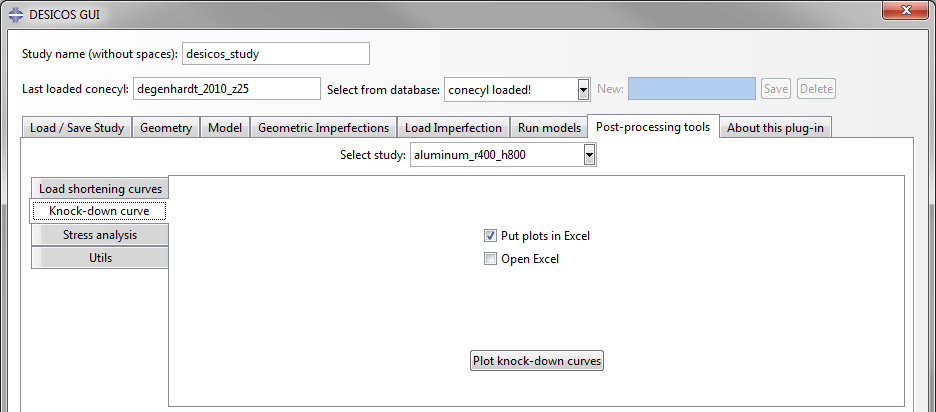Image resolution: width=936 pixels, height=412 pixels.
Task: Open the Select study dropdown arrow
Action: pyautogui.click(x=589, y=156)
